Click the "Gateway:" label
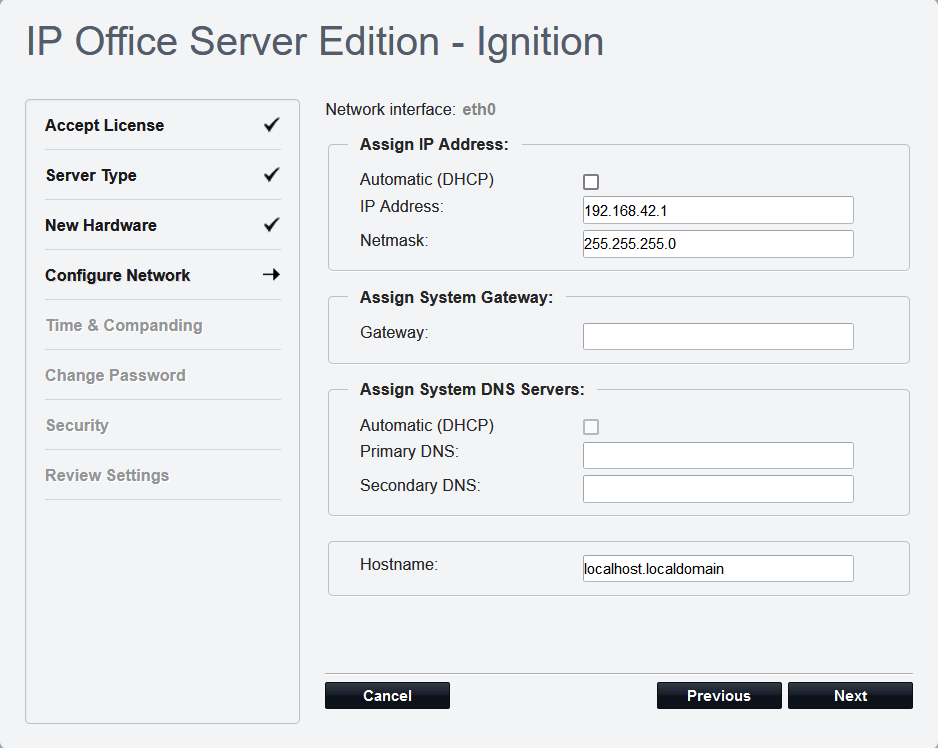This screenshot has height=748, width=938. tap(394, 332)
